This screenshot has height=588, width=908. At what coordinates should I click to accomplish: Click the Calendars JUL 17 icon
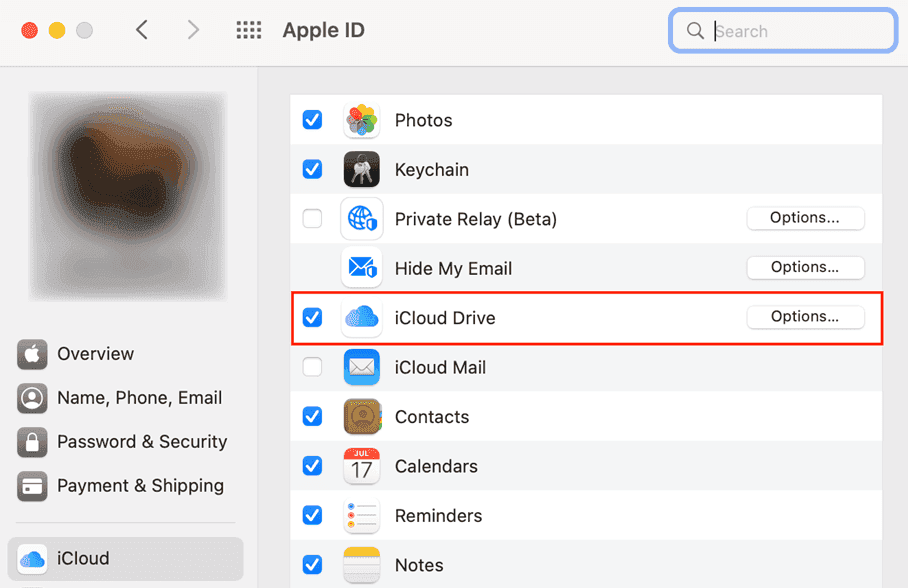coord(361,466)
